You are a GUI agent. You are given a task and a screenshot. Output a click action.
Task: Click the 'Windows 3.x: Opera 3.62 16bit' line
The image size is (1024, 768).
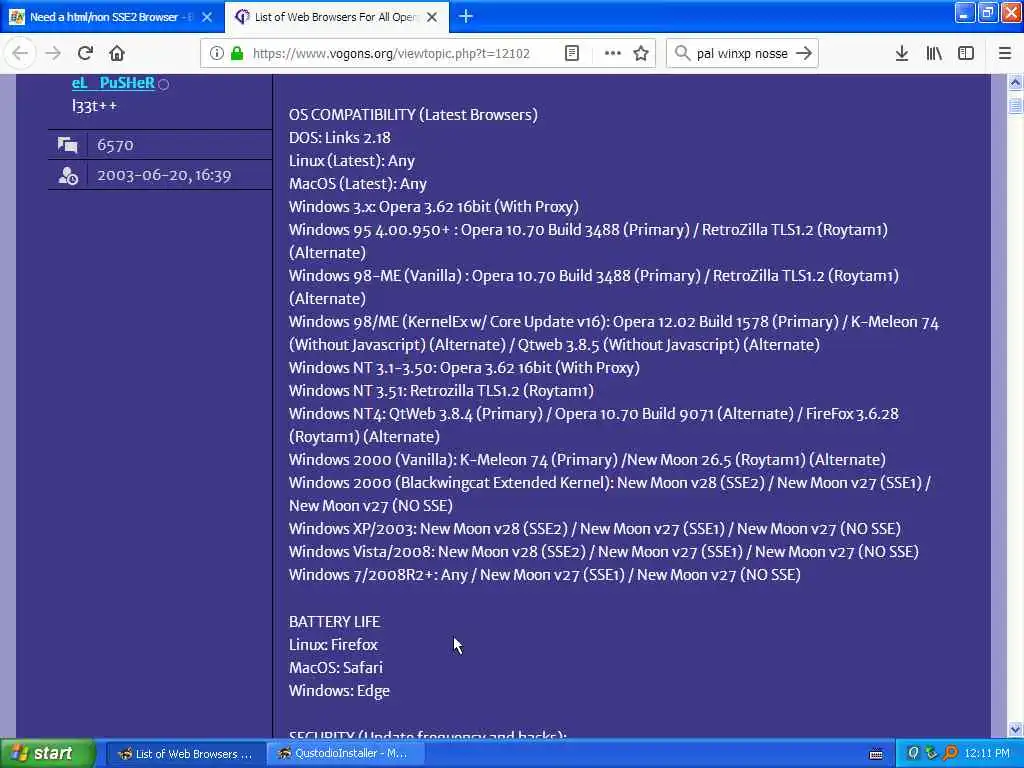coord(434,206)
